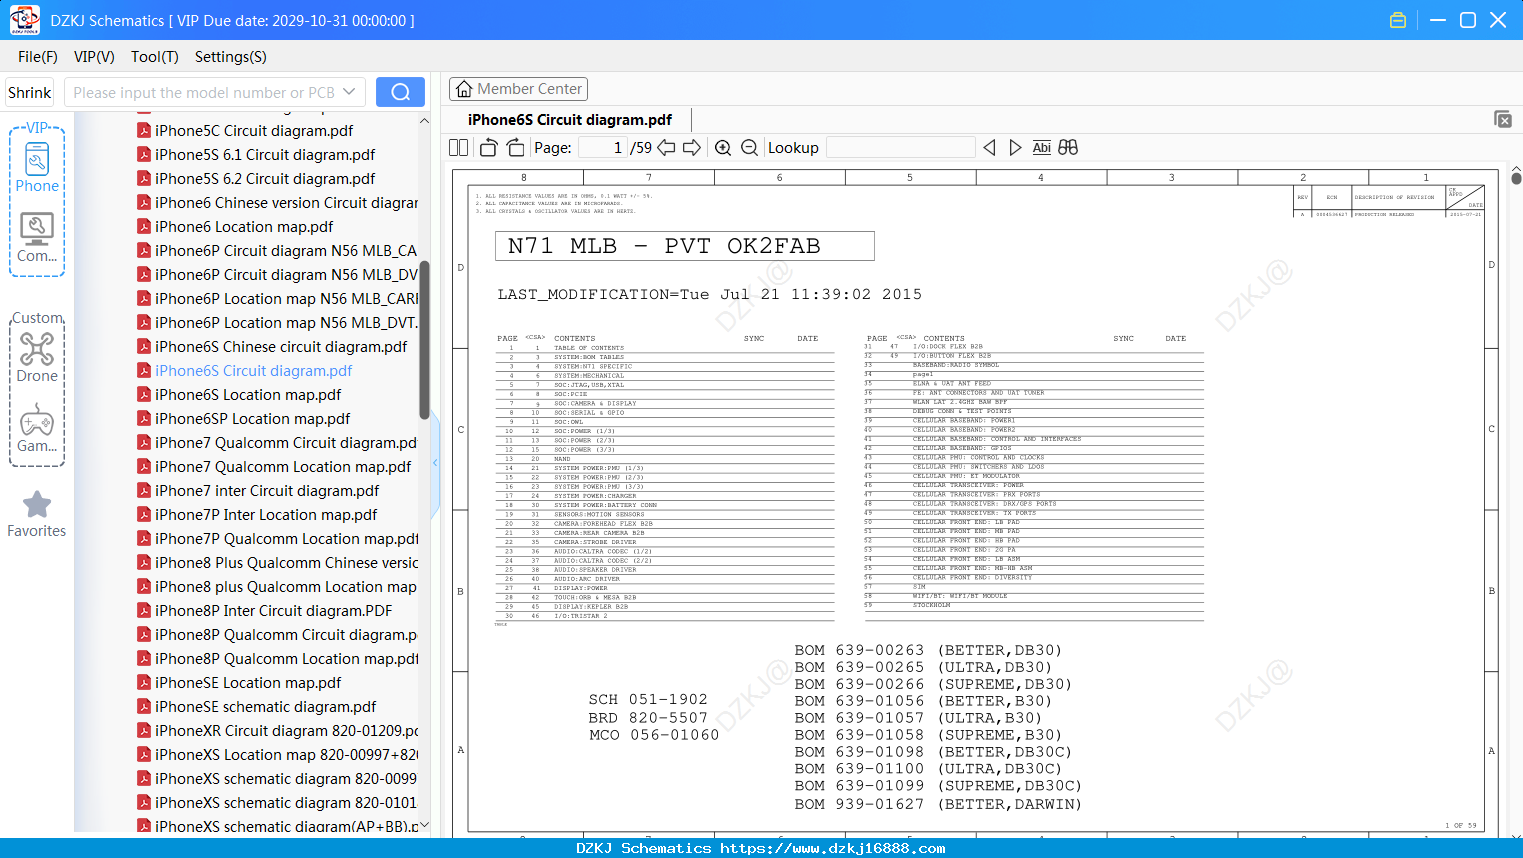Screen dimensions: 1523x858
Task: Expand the model number dropdown
Action: coord(349,92)
